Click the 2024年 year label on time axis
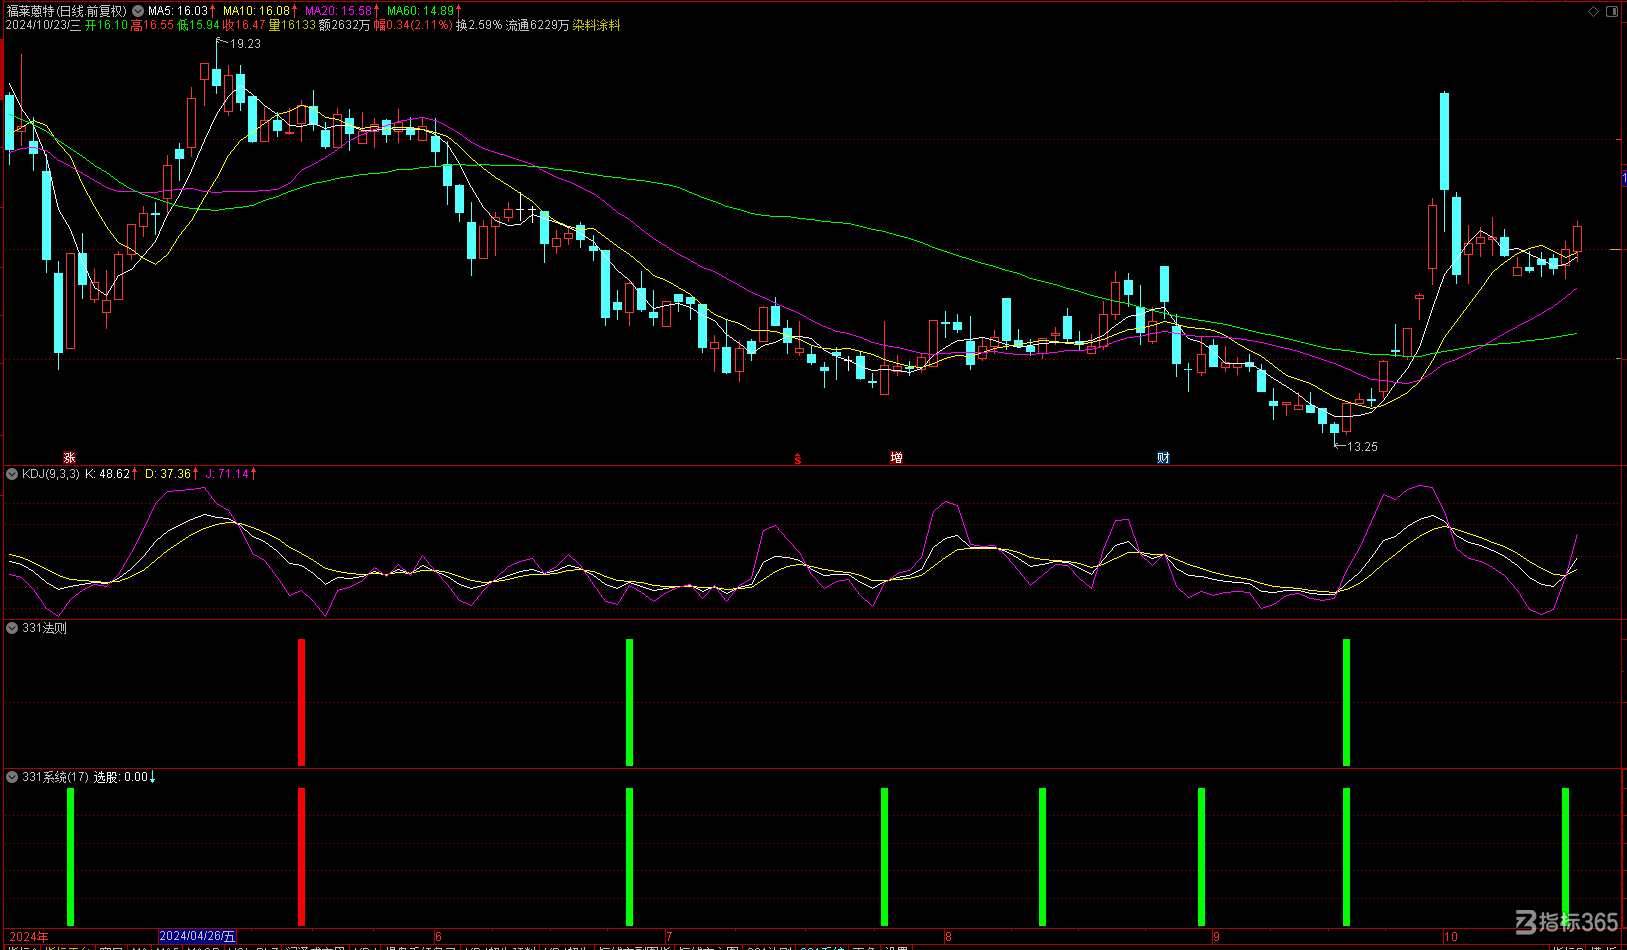 point(29,937)
